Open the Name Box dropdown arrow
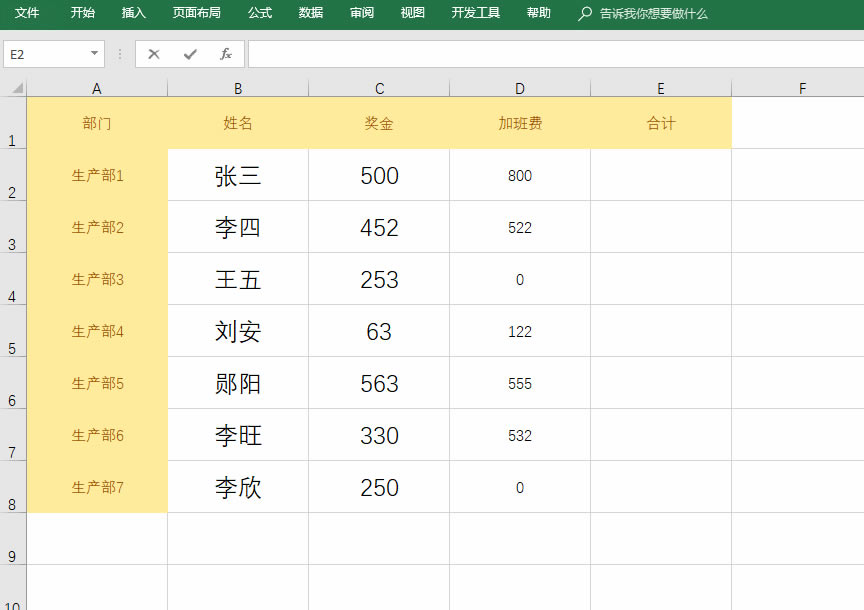The height and width of the screenshot is (610, 864). 94,54
